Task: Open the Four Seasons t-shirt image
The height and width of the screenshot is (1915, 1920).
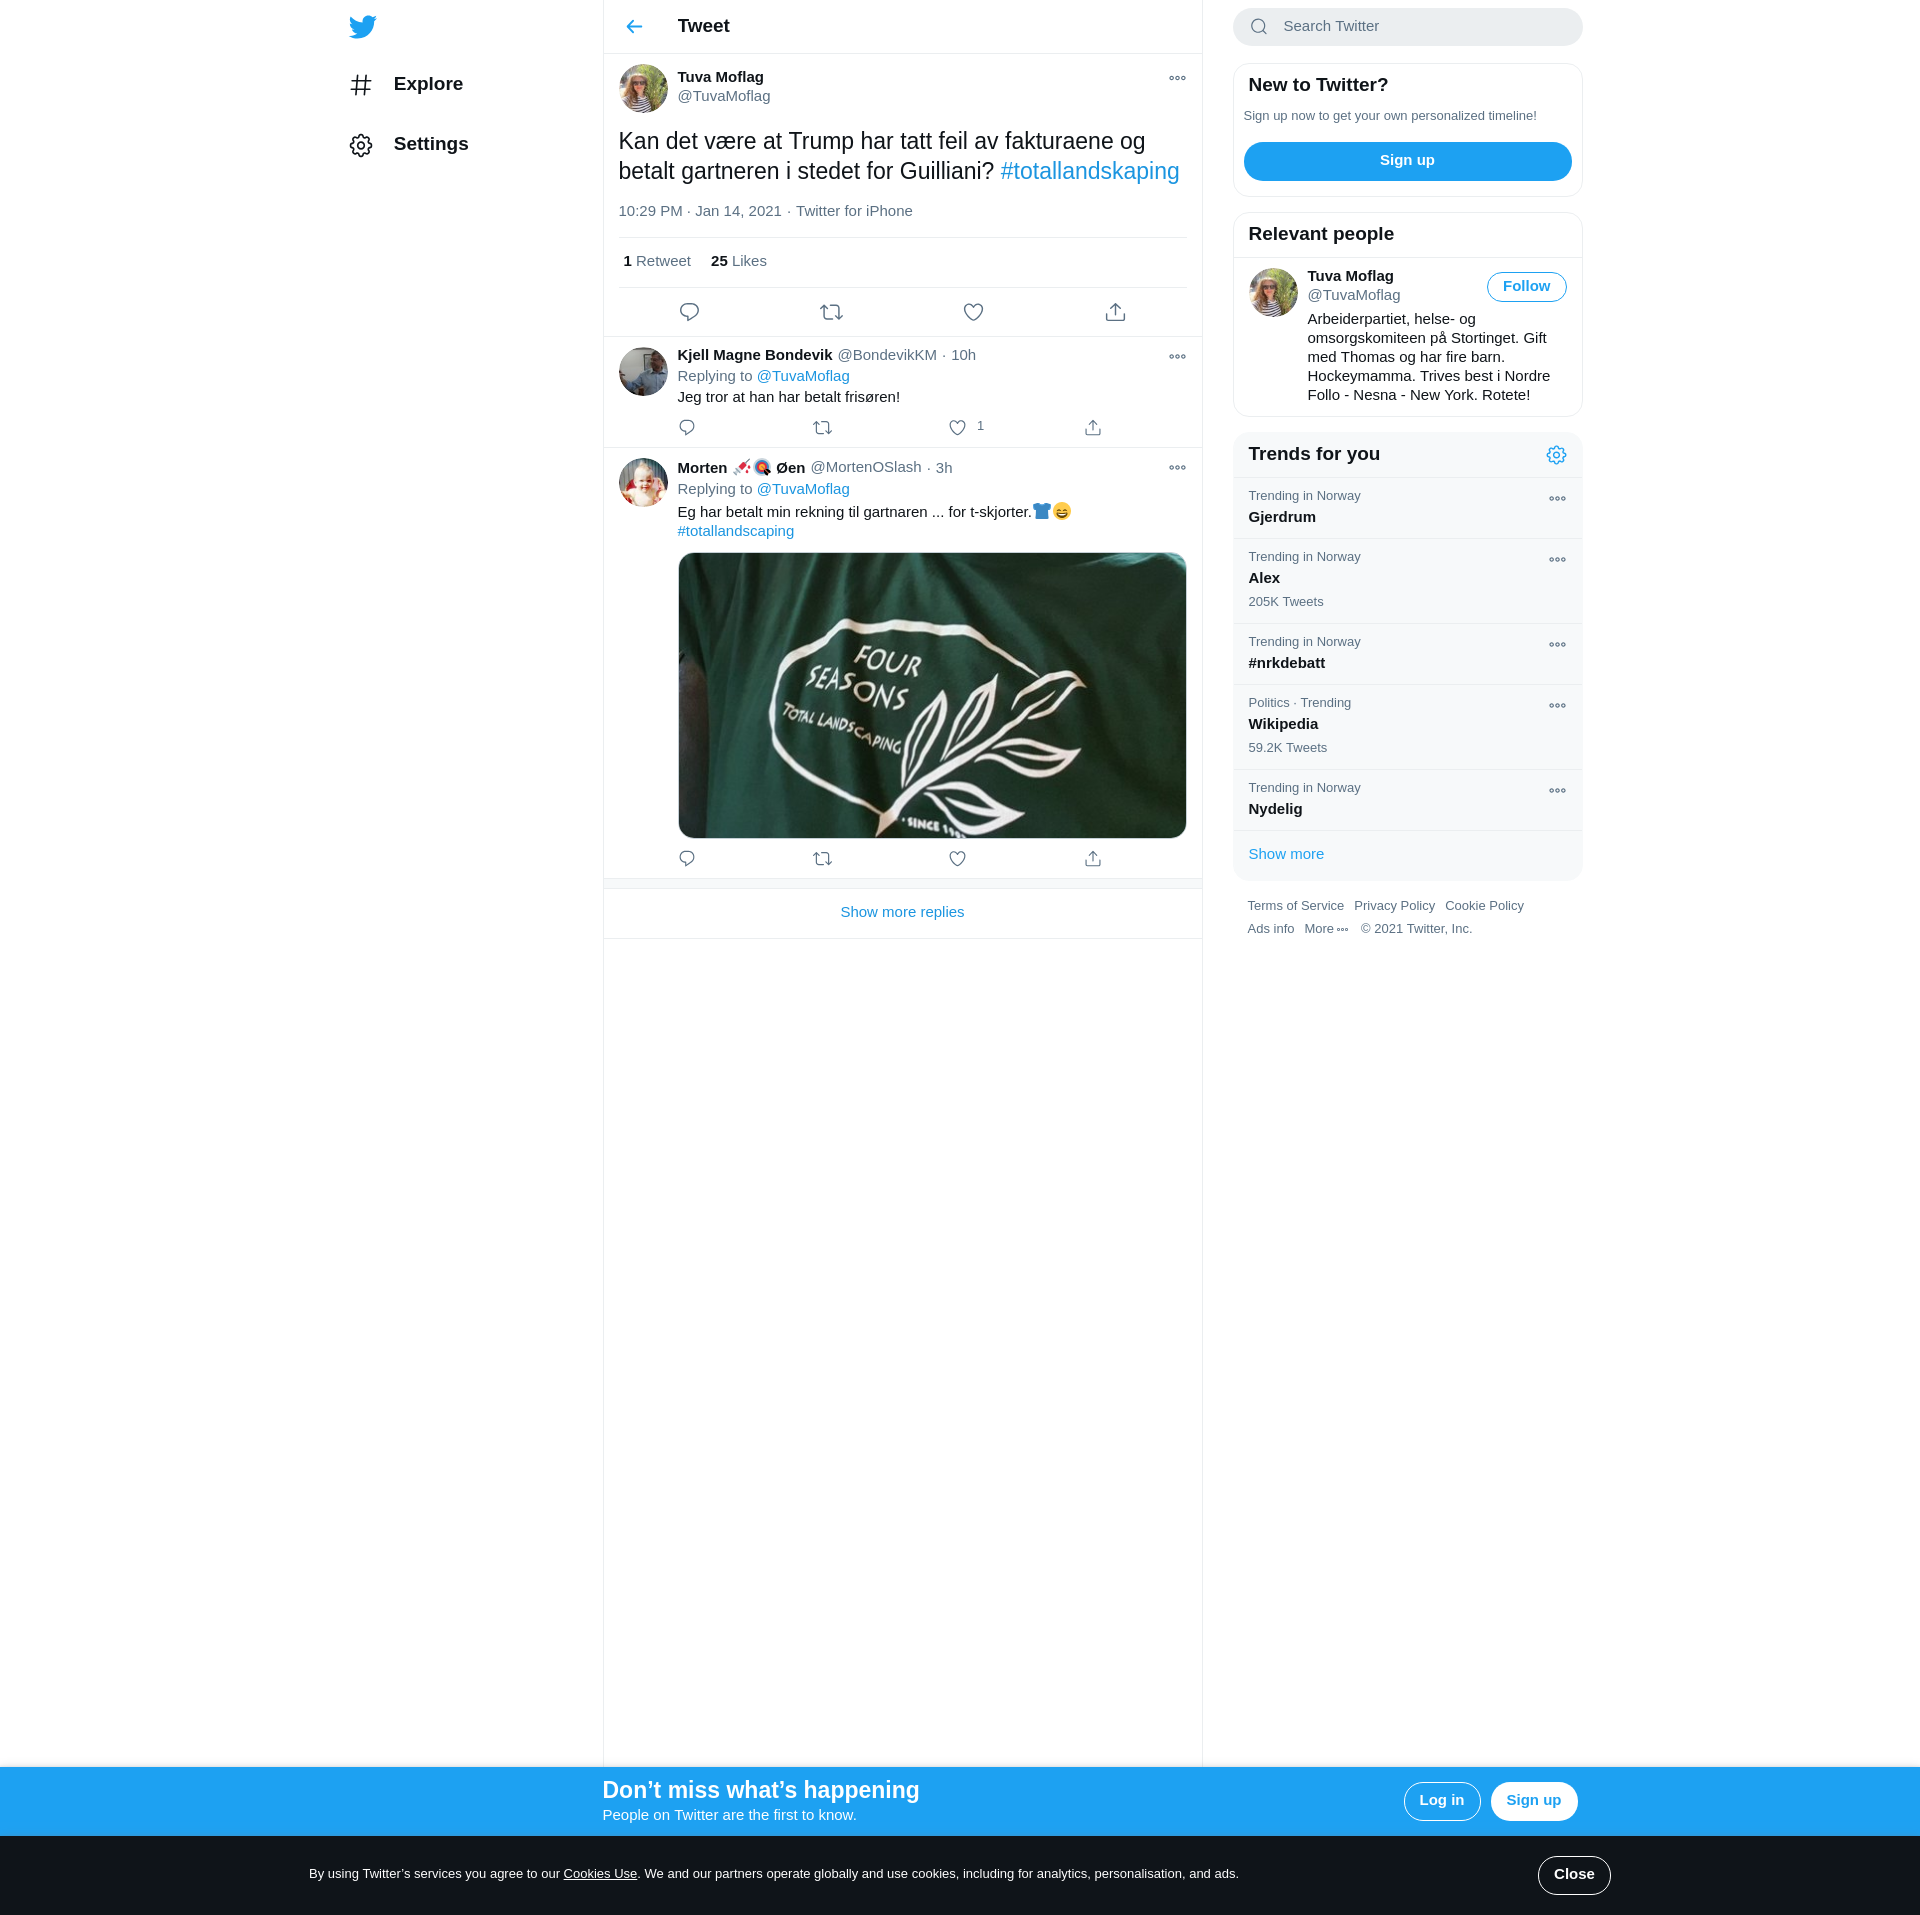Action: click(x=932, y=695)
